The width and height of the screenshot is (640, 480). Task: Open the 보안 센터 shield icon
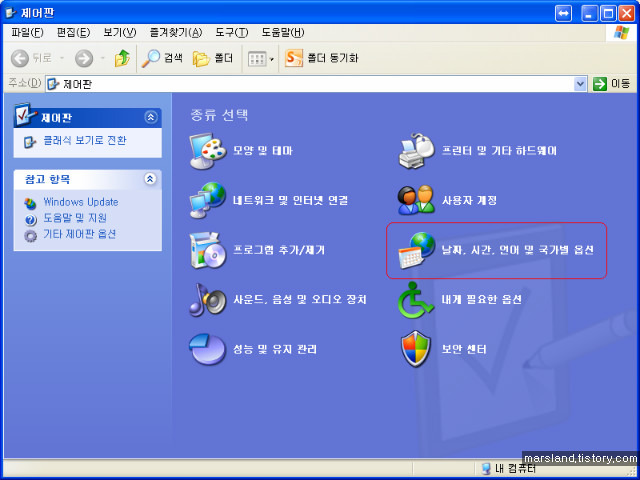(x=416, y=349)
